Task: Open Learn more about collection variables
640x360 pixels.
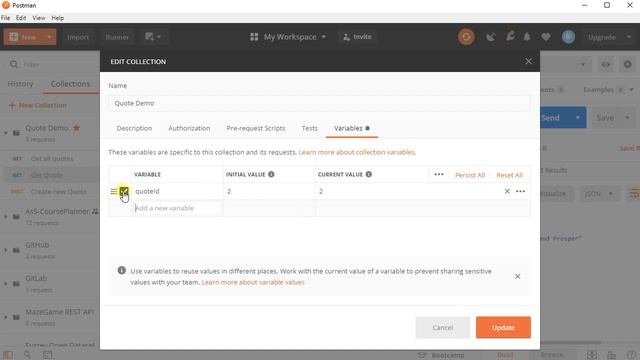Action: 357,152
